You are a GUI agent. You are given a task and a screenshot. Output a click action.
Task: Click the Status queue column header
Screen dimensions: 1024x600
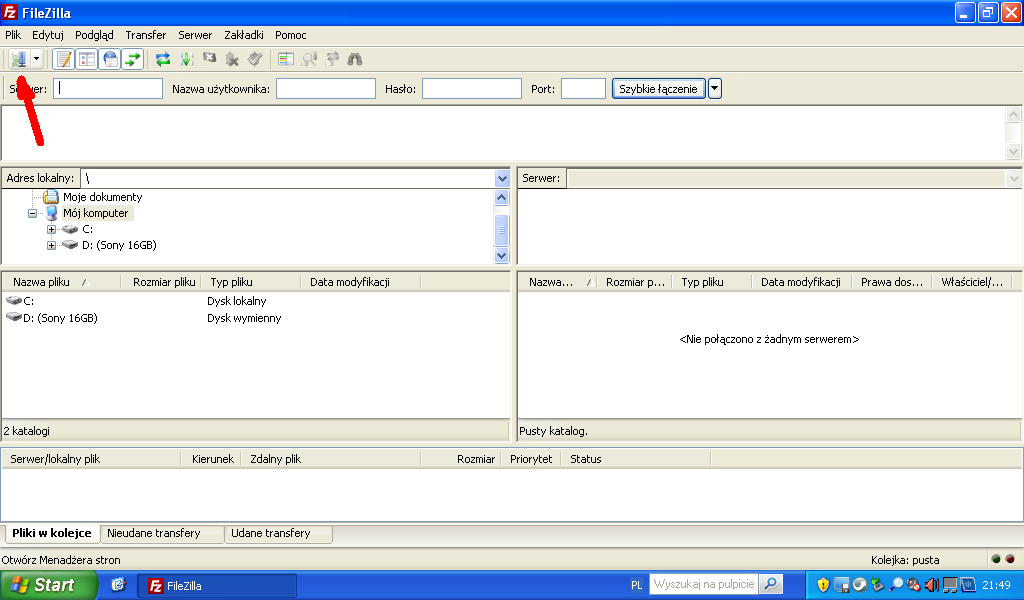pos(635,459)
